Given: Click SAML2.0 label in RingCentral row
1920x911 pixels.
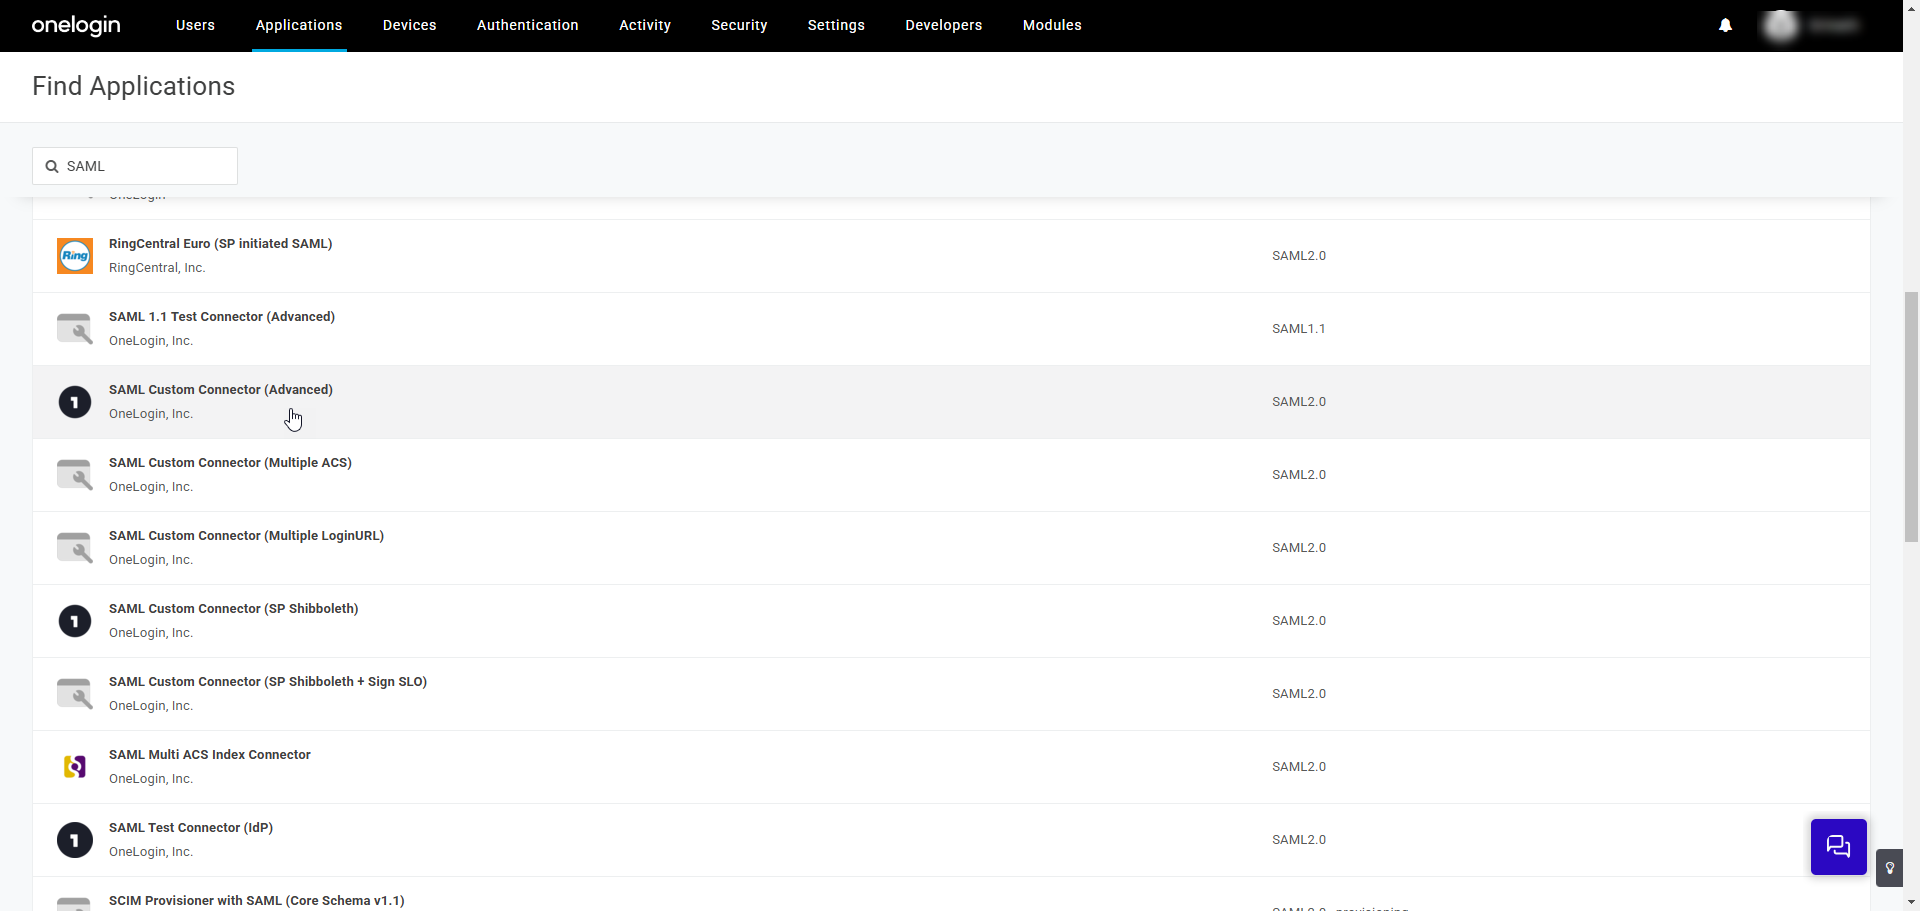Looking at the screenshot, I should click(1299, 256).
